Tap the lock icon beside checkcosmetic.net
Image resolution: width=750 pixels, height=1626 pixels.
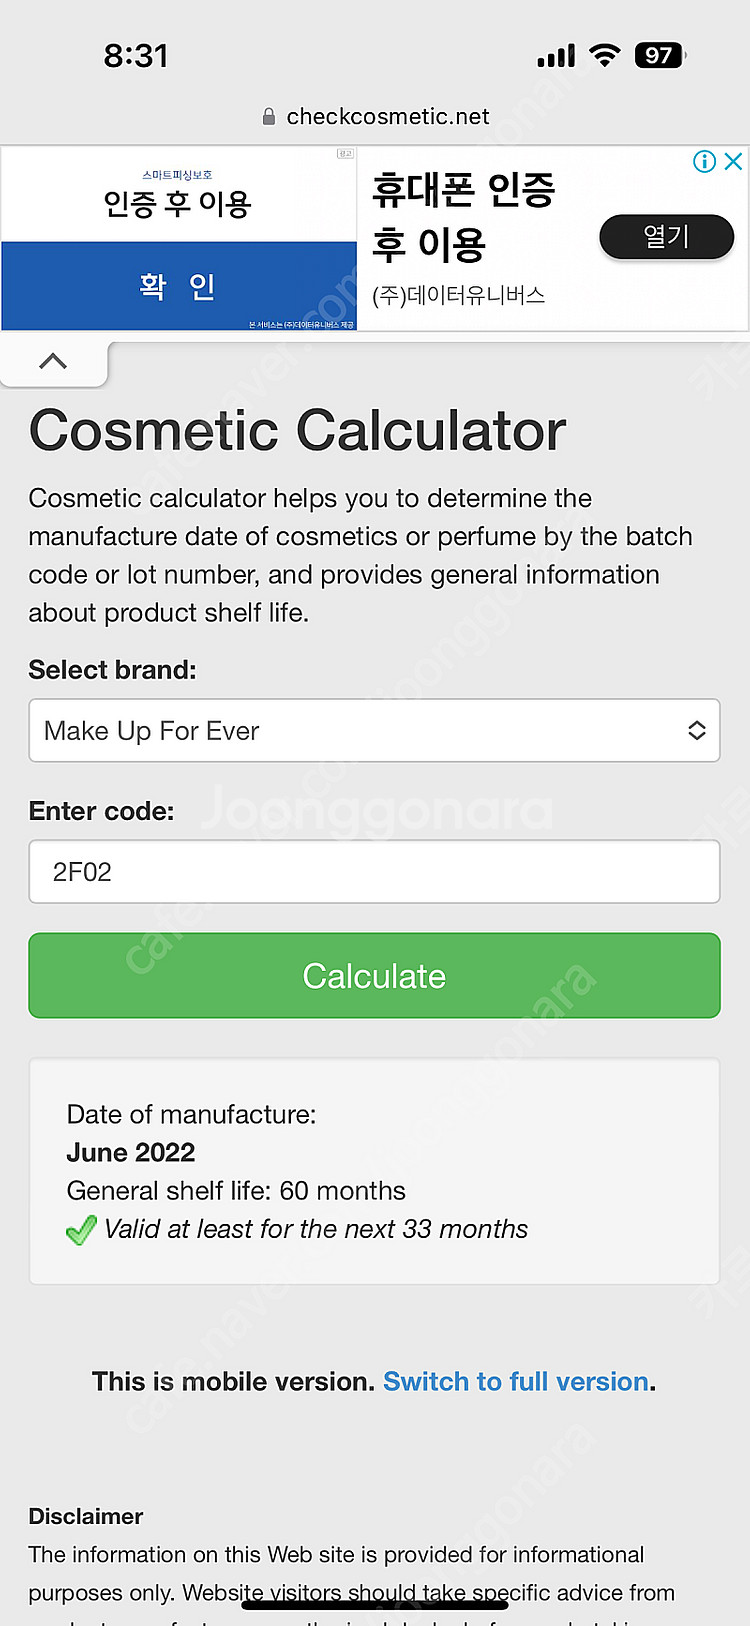click(x=268, y=117)
